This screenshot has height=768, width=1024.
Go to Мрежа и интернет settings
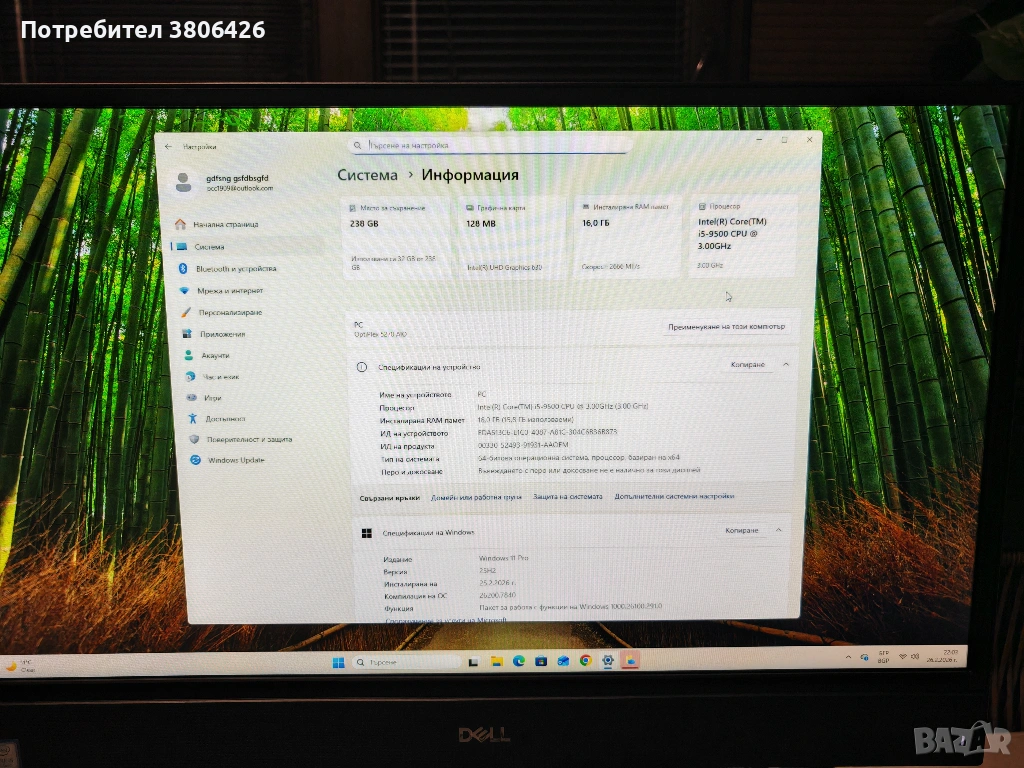(x=229, y=291)
